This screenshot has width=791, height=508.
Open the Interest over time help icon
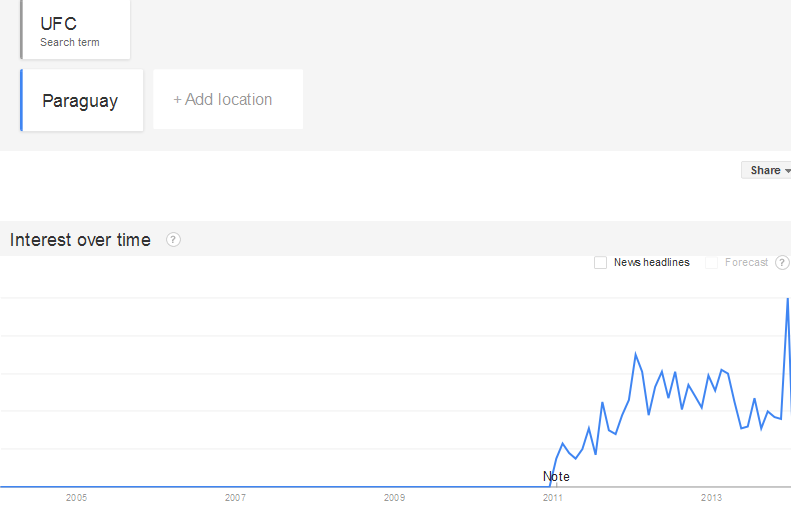173,240
